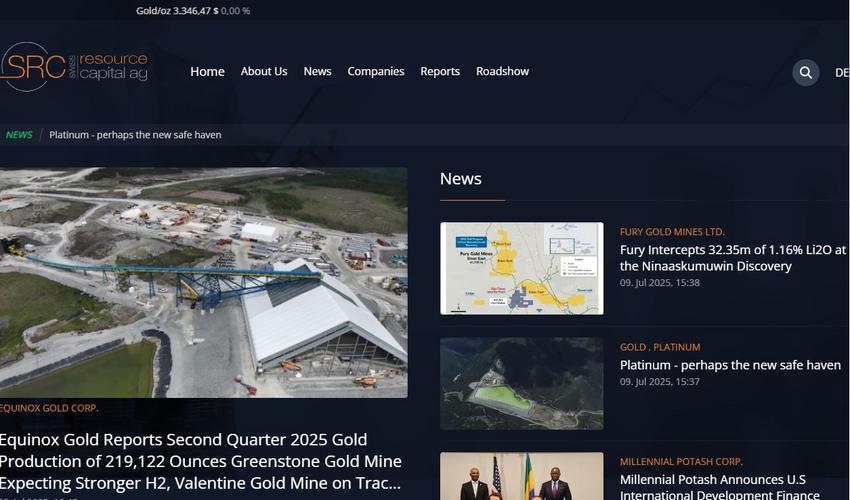This screenshot has height=500, width=850.
Task: Open the Reports menu item
Action: (440, 72)
